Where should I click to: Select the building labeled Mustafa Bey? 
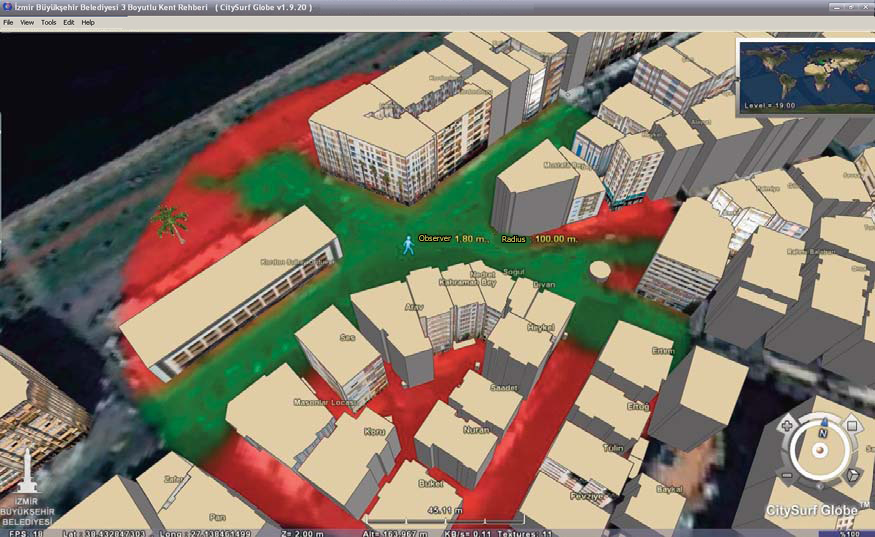pos(566,165)
